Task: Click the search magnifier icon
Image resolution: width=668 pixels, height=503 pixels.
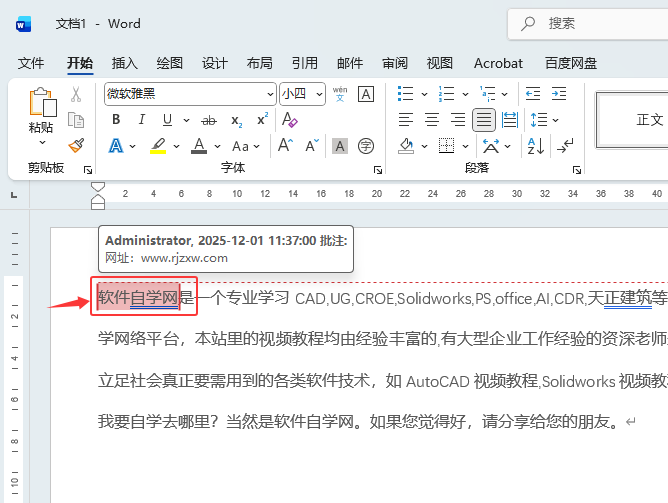Action: tap(528, 23)
